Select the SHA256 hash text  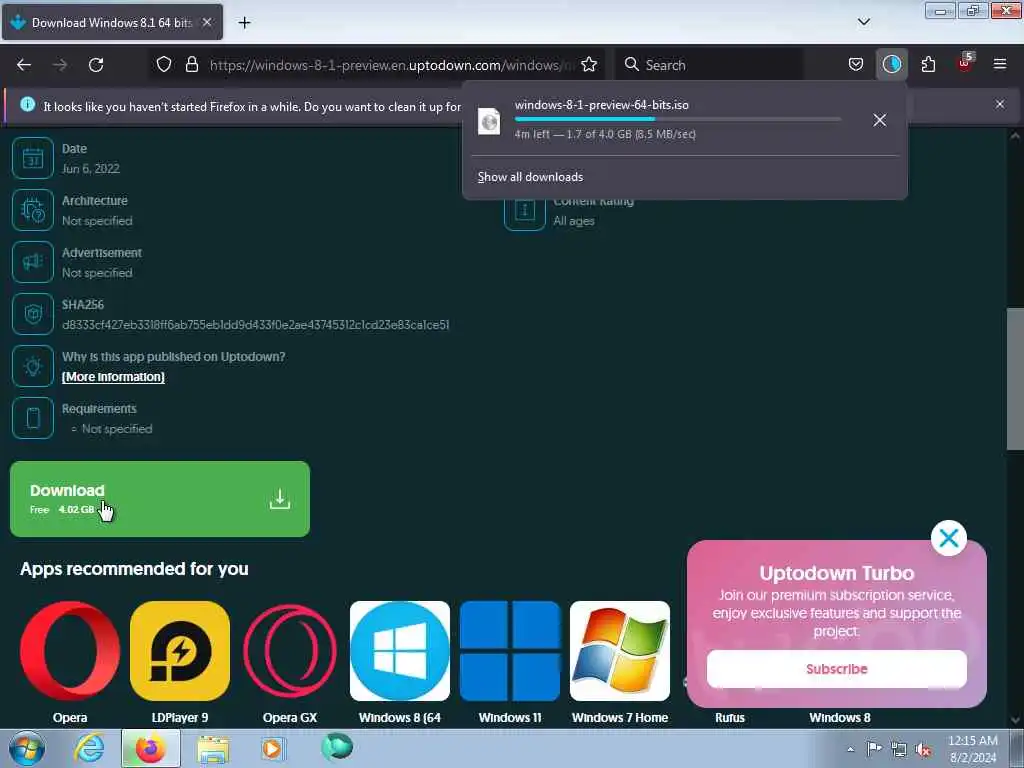[x=255, y=325]
